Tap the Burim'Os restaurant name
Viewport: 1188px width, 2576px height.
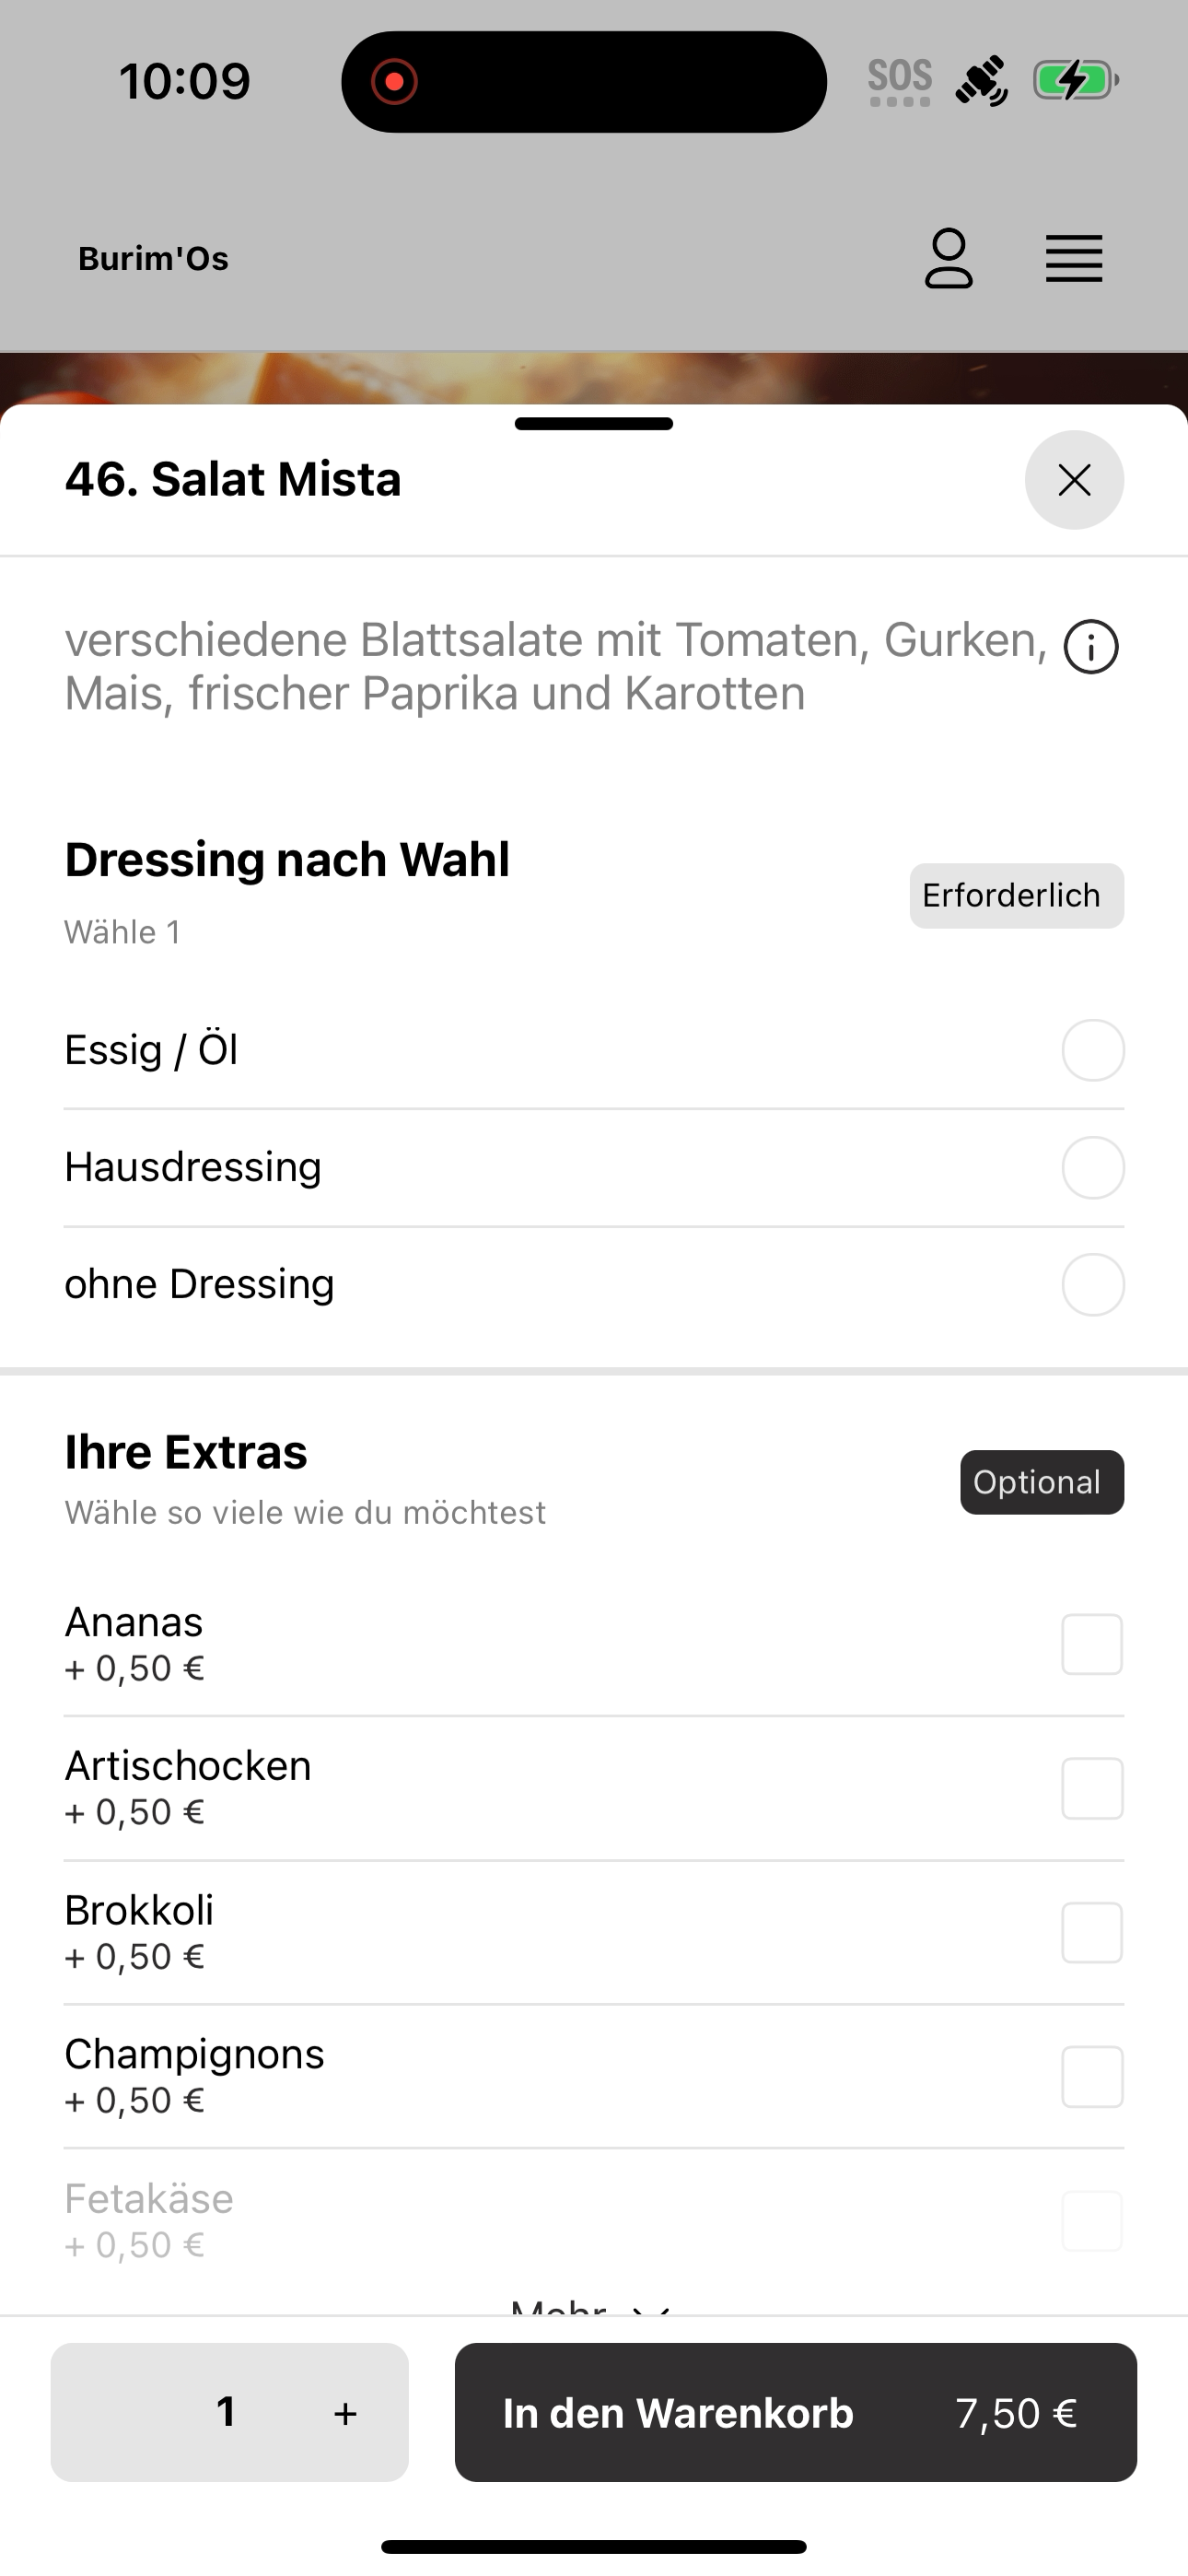point(153,258)
